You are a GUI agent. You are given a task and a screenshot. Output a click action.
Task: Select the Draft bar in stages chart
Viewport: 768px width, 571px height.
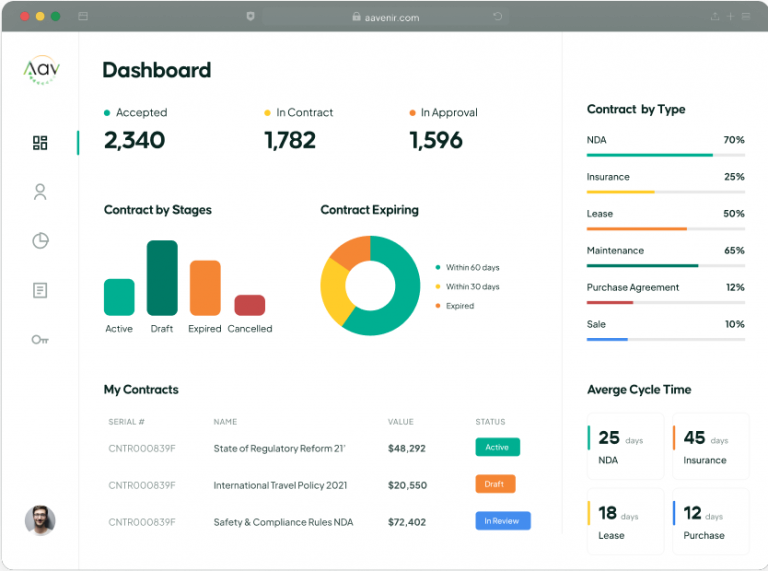pos(162,278)
